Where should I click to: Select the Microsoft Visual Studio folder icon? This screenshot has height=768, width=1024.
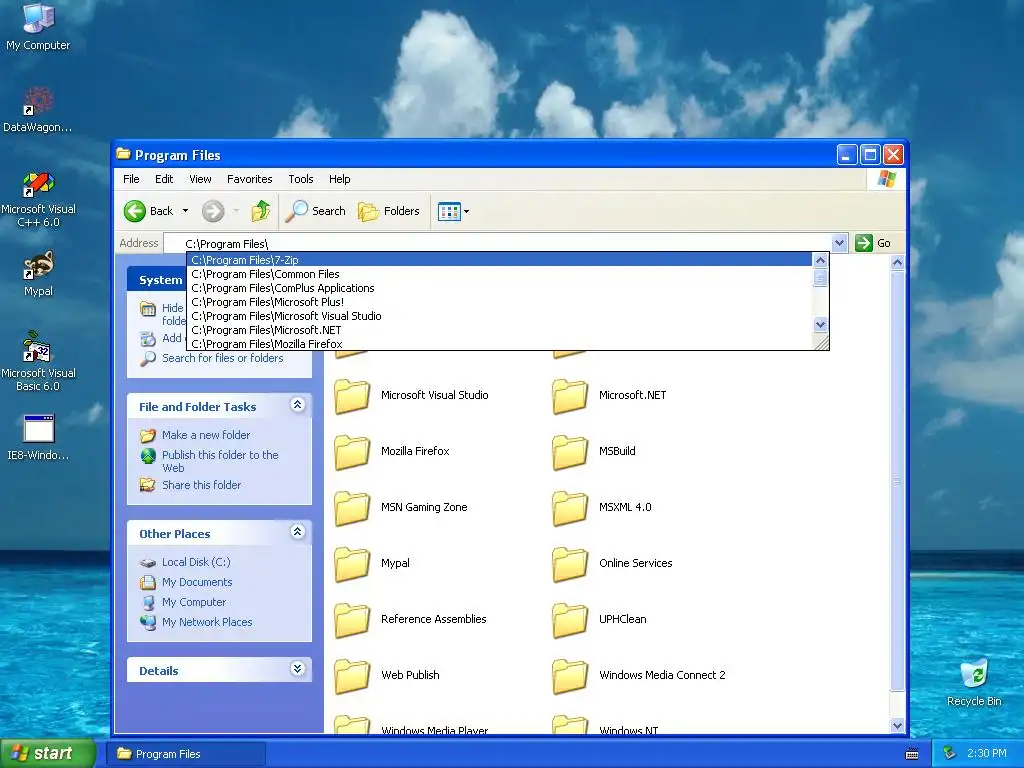352,396
